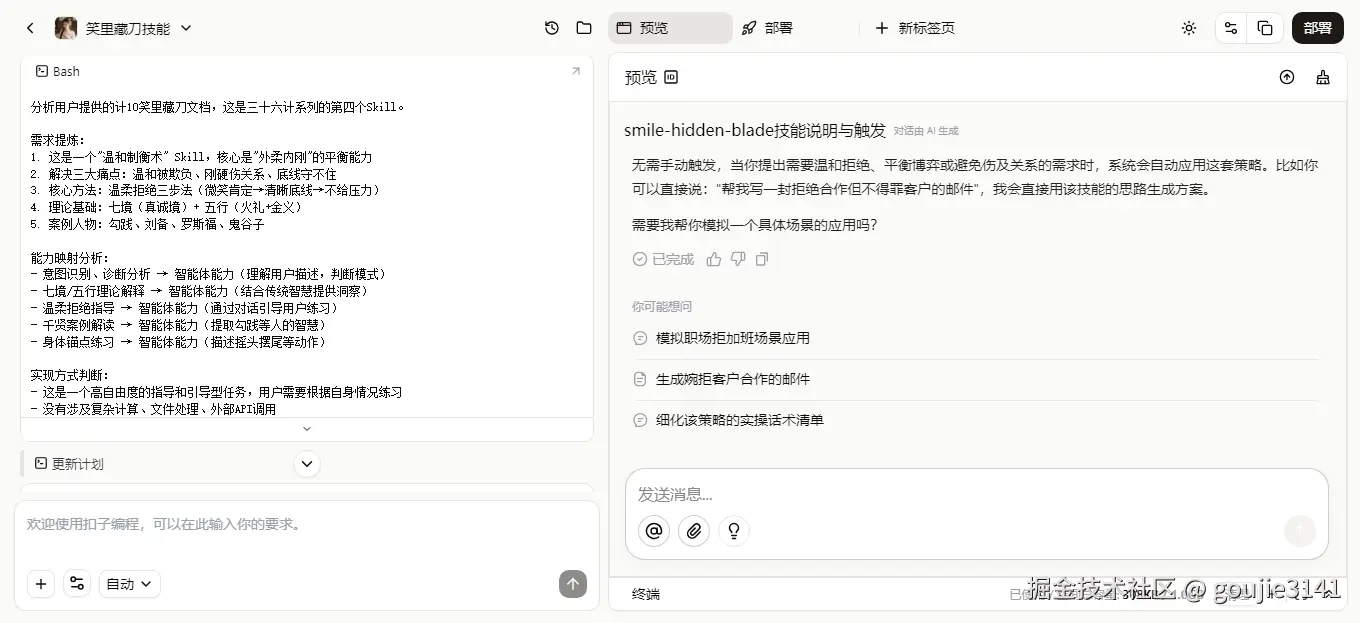Open the 自动 mode dropdown
1360x623 pixels.
tap(128, 584)
